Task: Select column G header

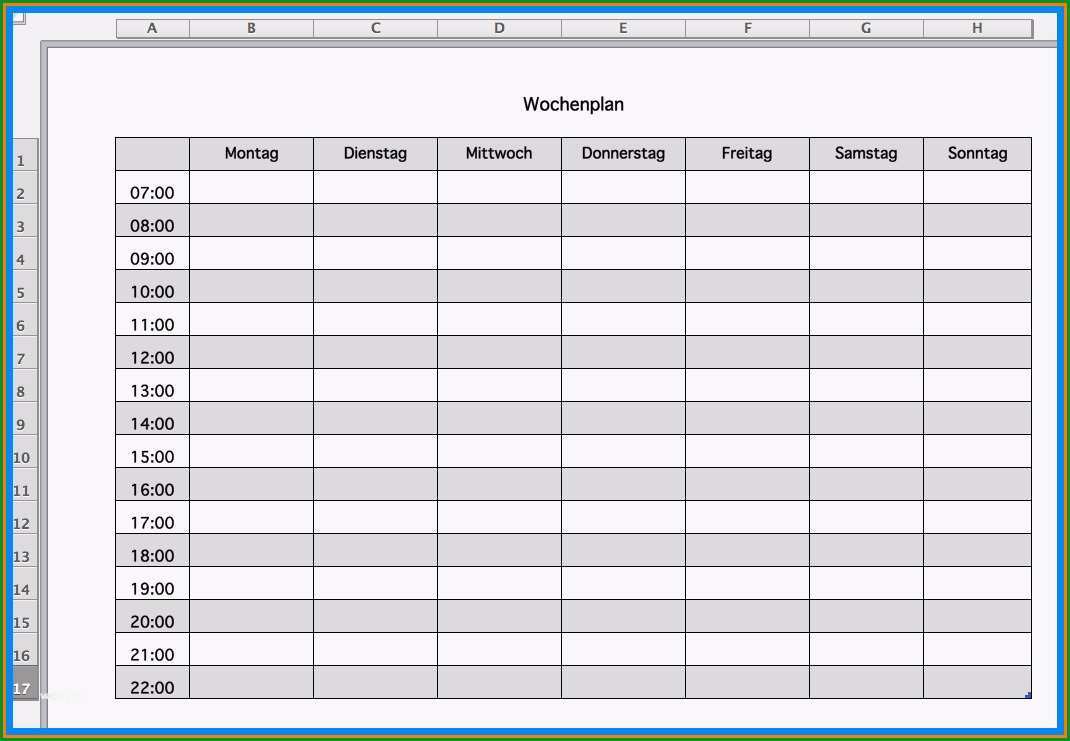Action: (866, 28)
